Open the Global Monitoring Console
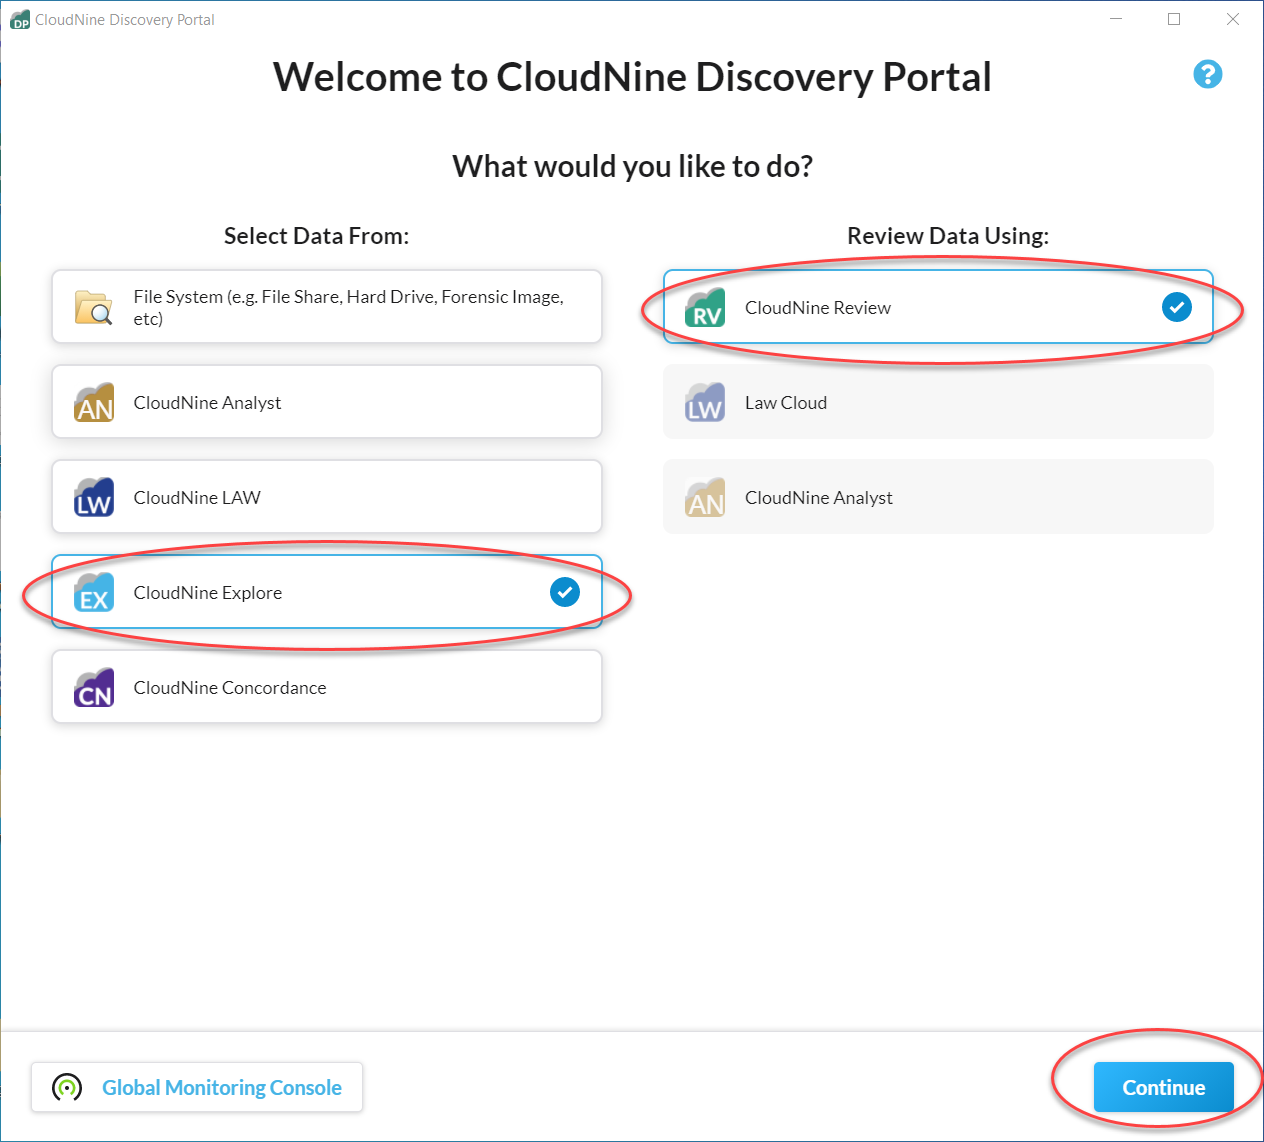 [x=197, y=1087]
